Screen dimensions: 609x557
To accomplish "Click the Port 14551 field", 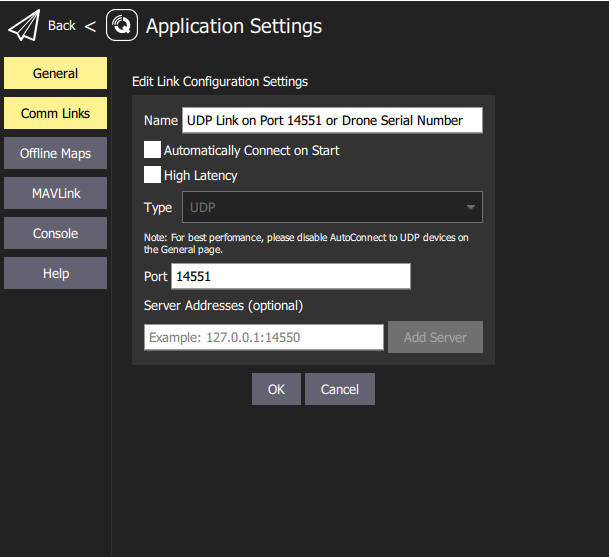I will (x=291, y=277).
